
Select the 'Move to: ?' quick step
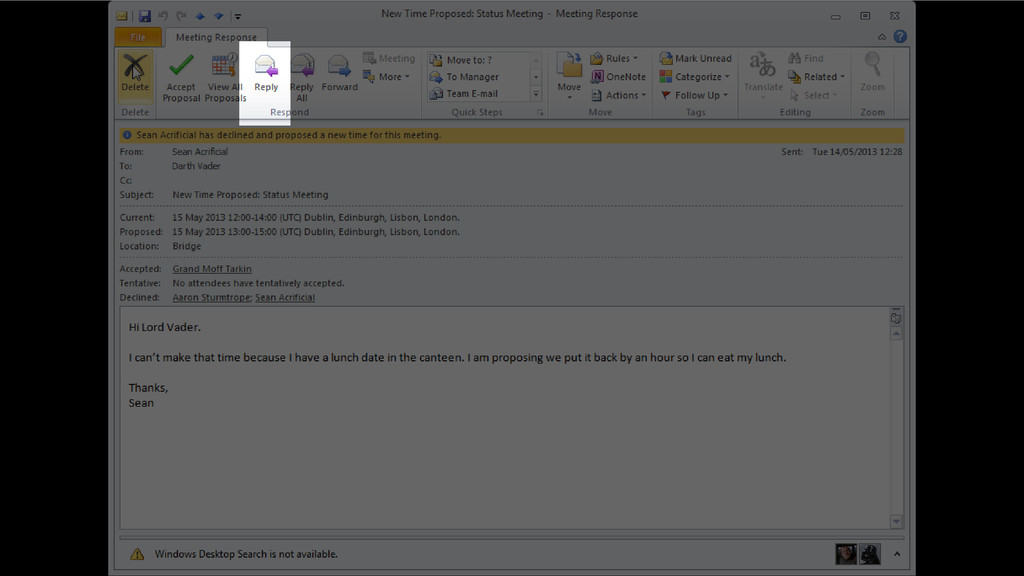click(x=479, y=59)
